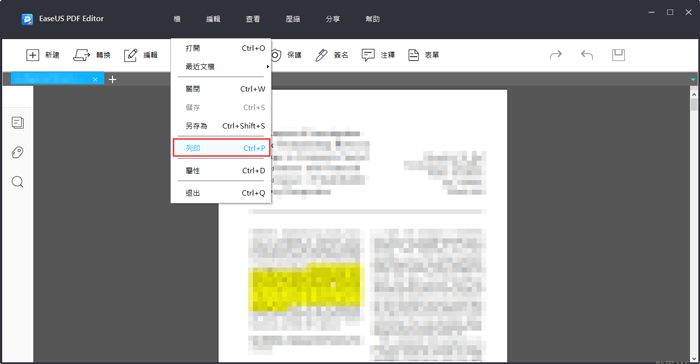Open the 轉換 convert tool
The width and height of the screenshot is (700, 364).
(x=92, y=55)
